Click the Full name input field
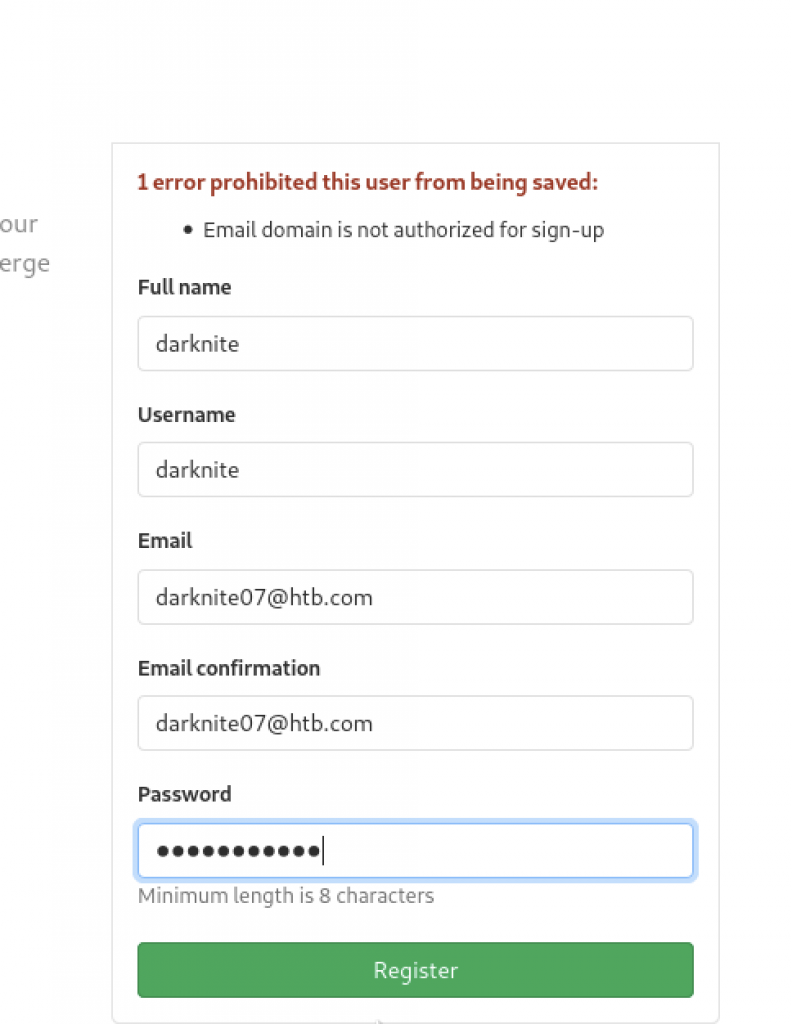 (415, 344)
